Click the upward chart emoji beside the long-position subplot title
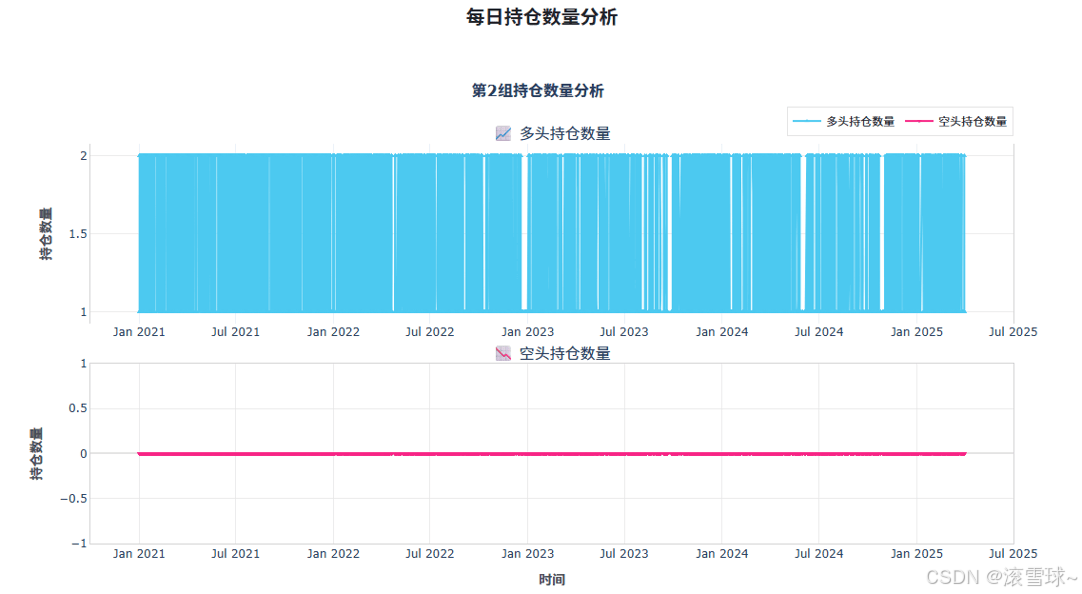The image size is (1082, 594). click(504, 134)
